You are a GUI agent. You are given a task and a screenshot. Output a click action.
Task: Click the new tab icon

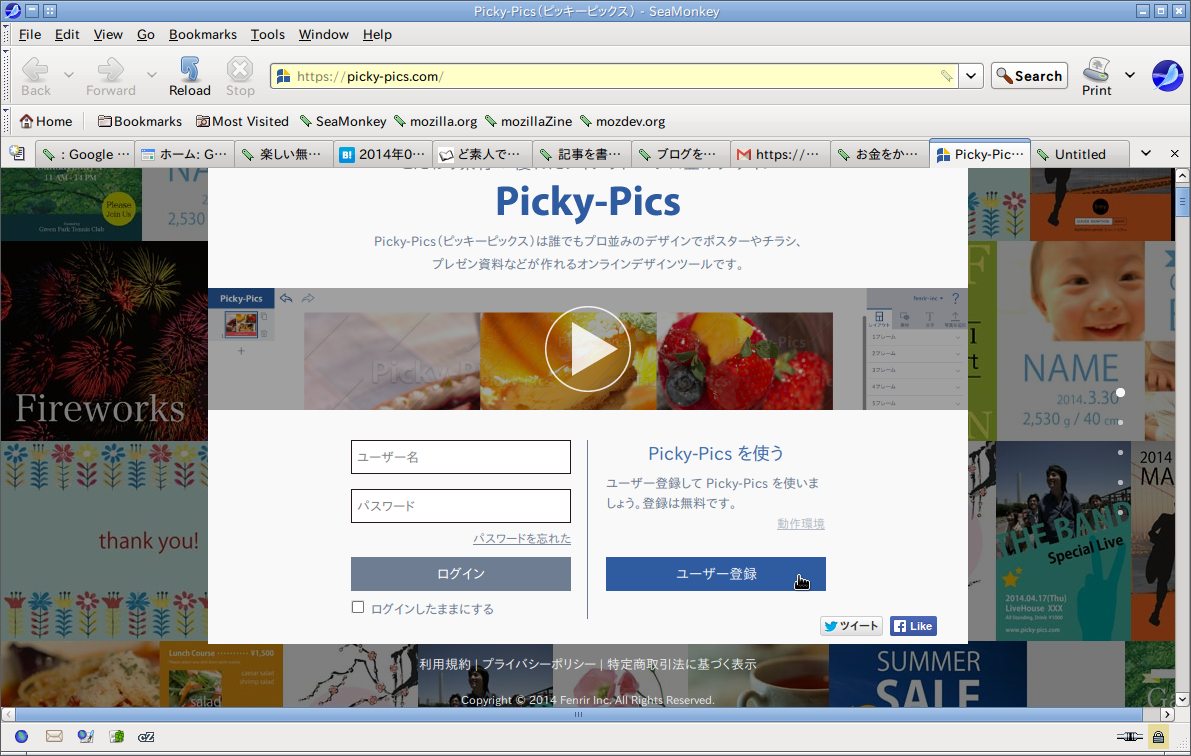tap(17, 153)
